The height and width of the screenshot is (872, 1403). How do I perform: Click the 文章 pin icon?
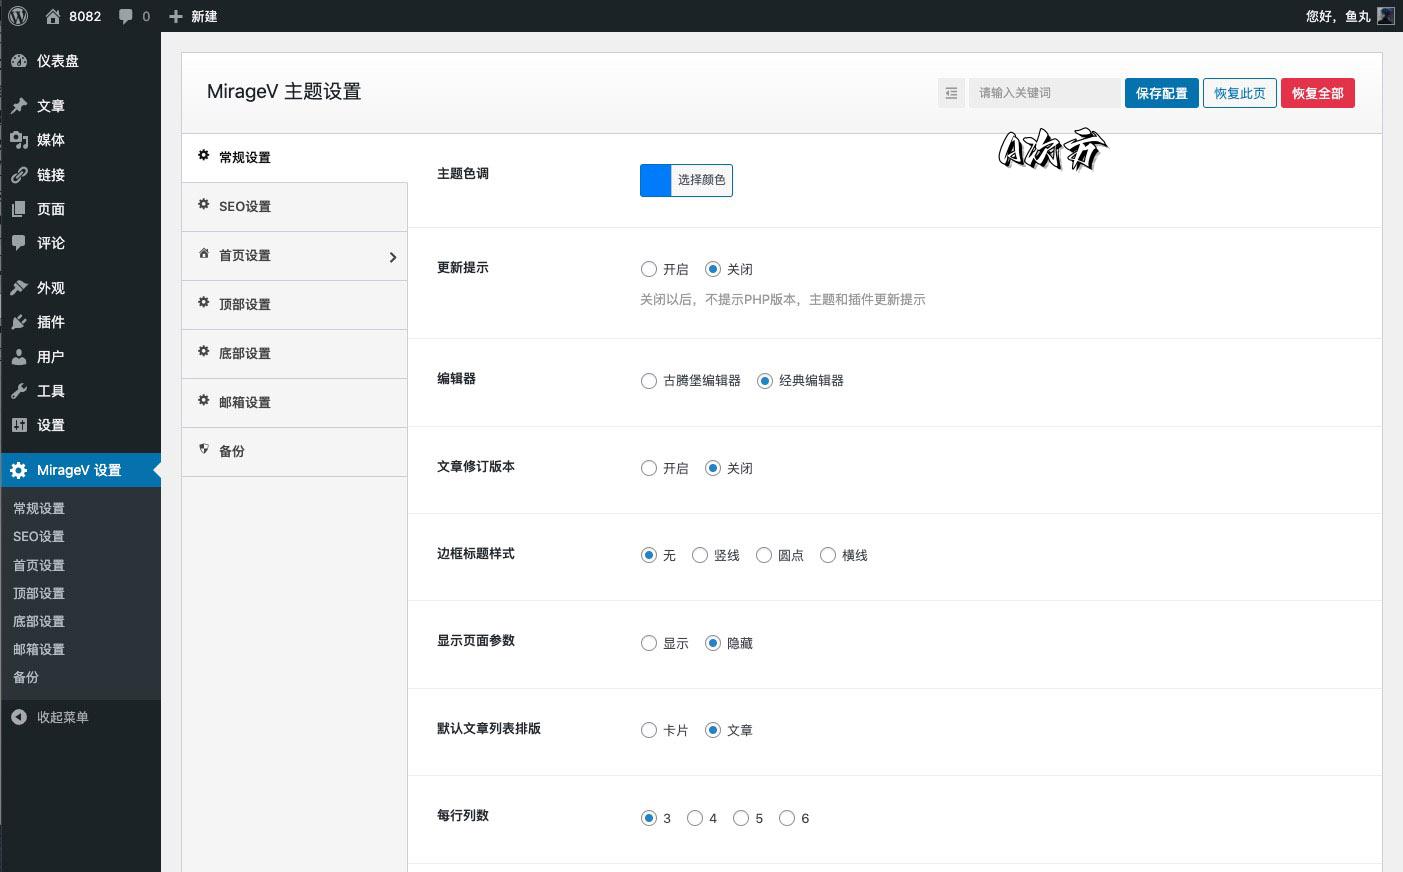[19, 106]
